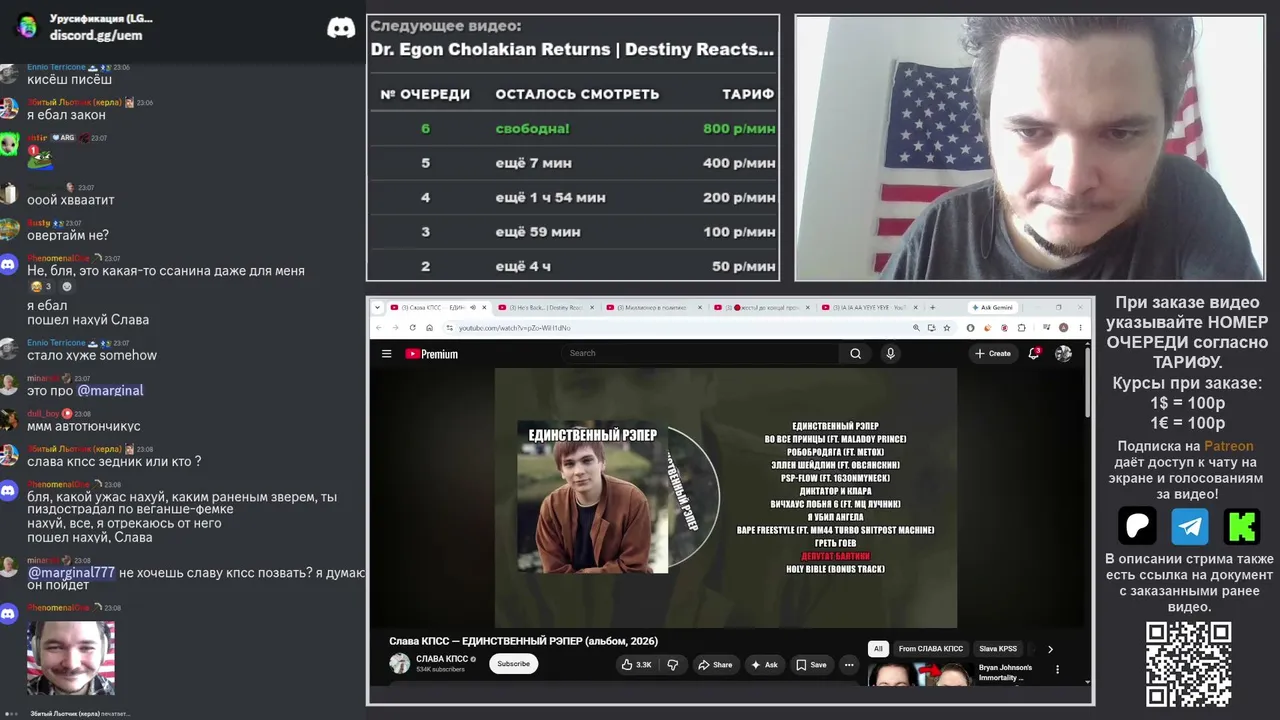Click the Telegram icon in the side panel
The height and width of the screenshot is (720, 1280).
click(1189, 526)
